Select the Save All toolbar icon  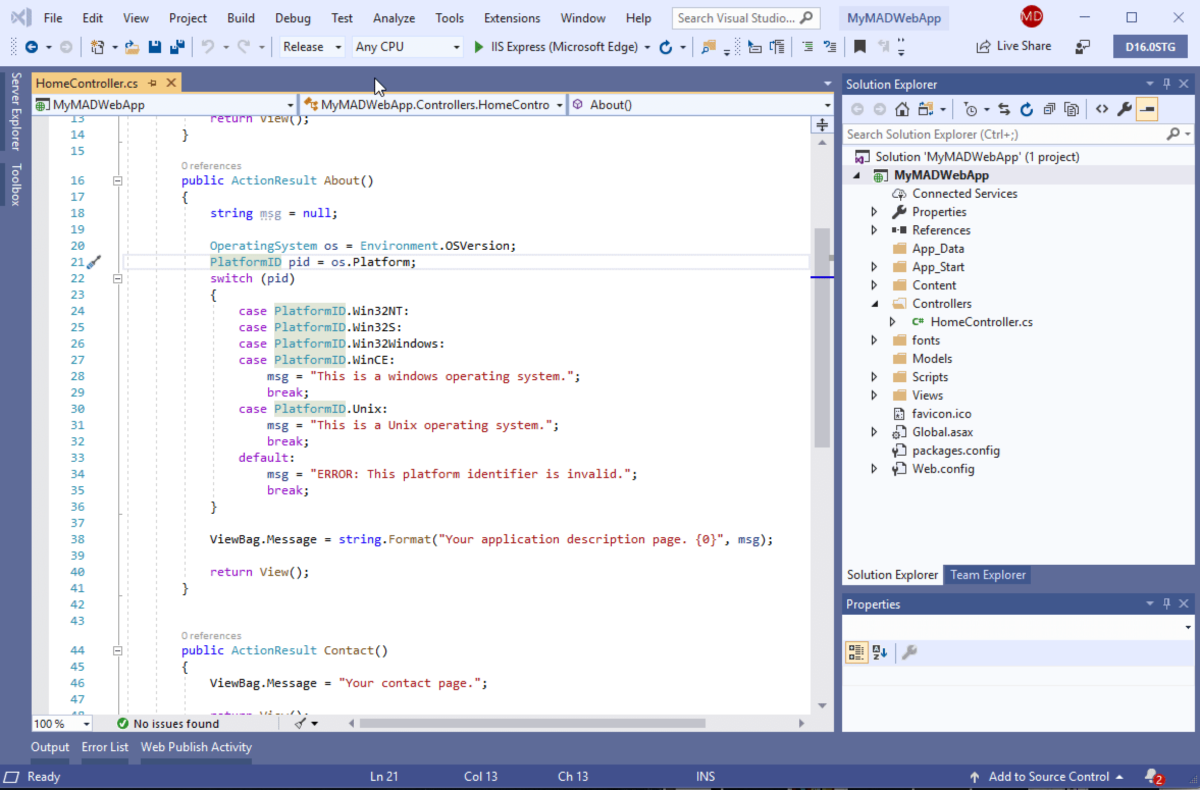(177, 46)
